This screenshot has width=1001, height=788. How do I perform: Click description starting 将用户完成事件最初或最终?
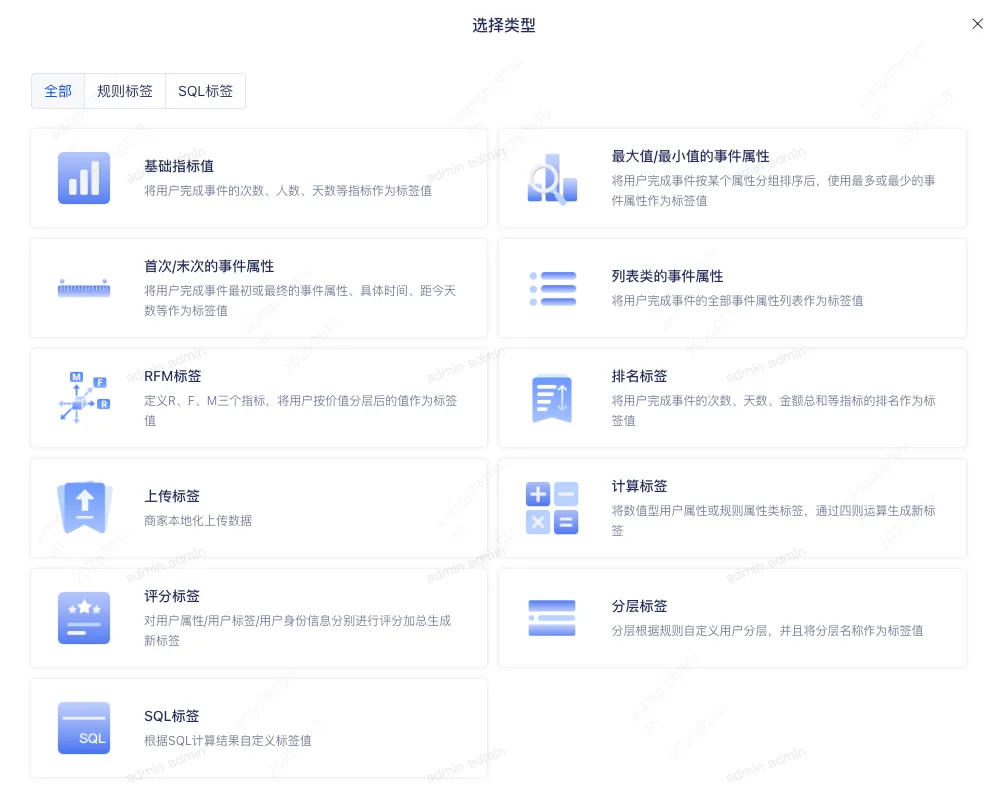[x=300, y=301]
